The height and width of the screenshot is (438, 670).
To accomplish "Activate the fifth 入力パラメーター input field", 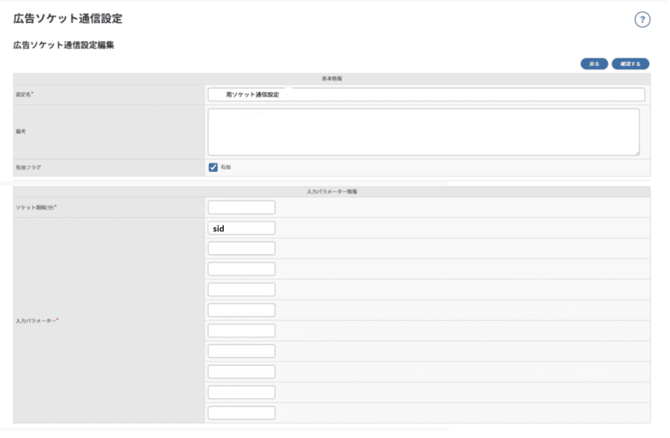I will click(241, 310).
